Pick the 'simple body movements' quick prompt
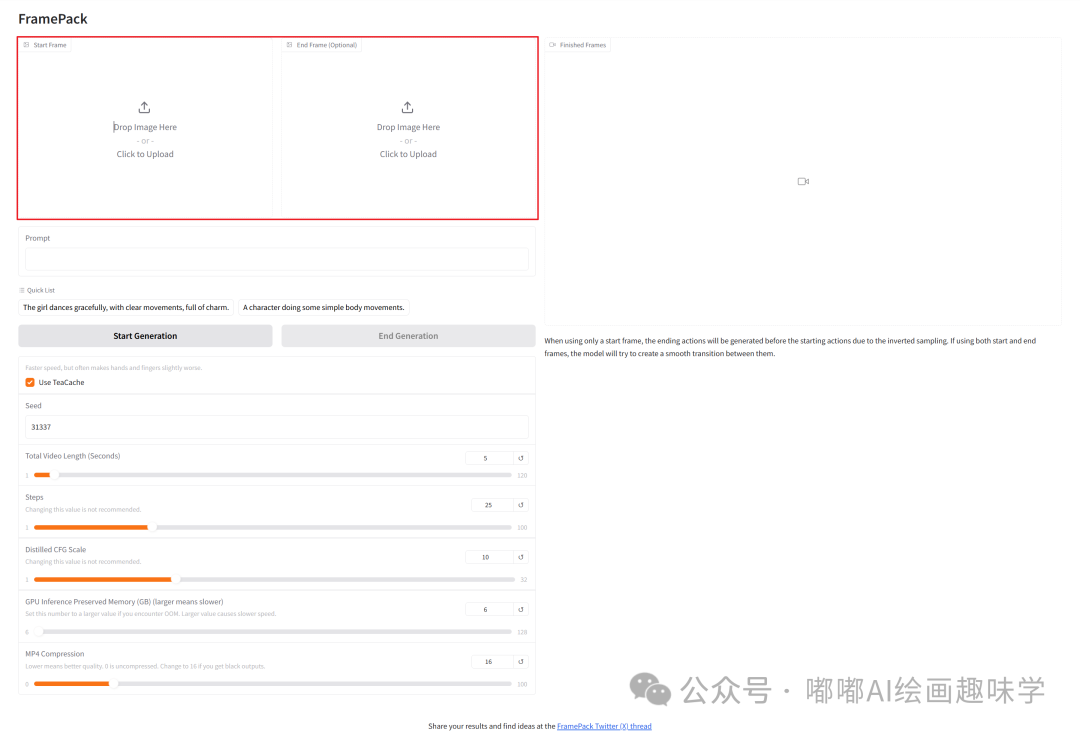The width and height of the screenshot is (1080, 734). [324, 307]
